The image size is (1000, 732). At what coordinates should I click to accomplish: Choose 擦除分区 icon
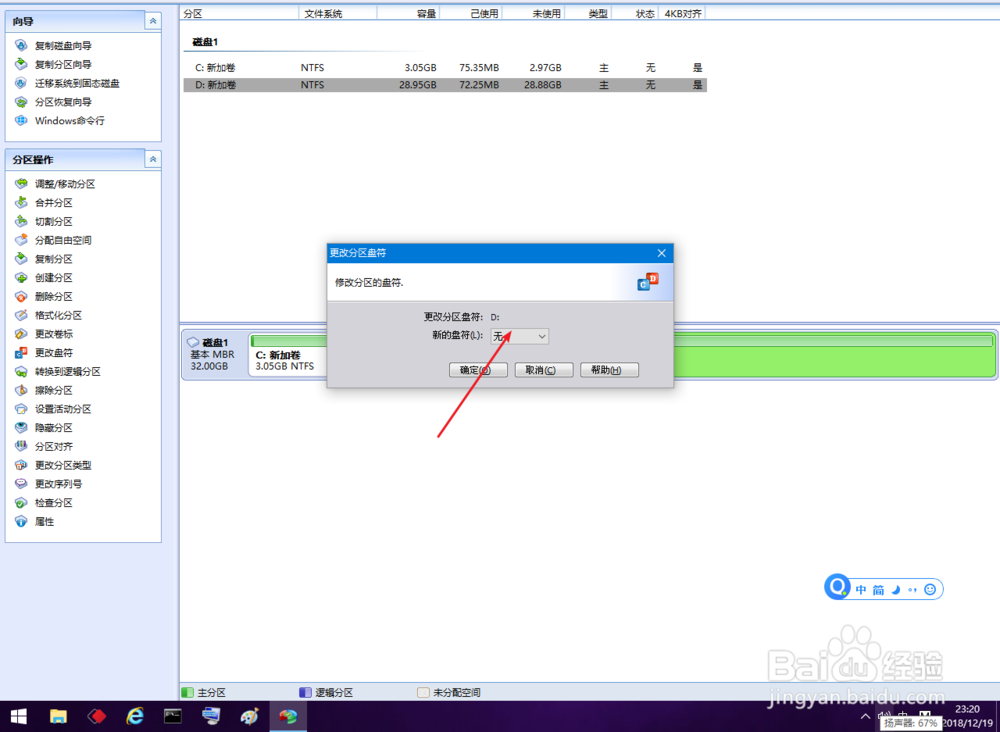click(x=21, y=390)
